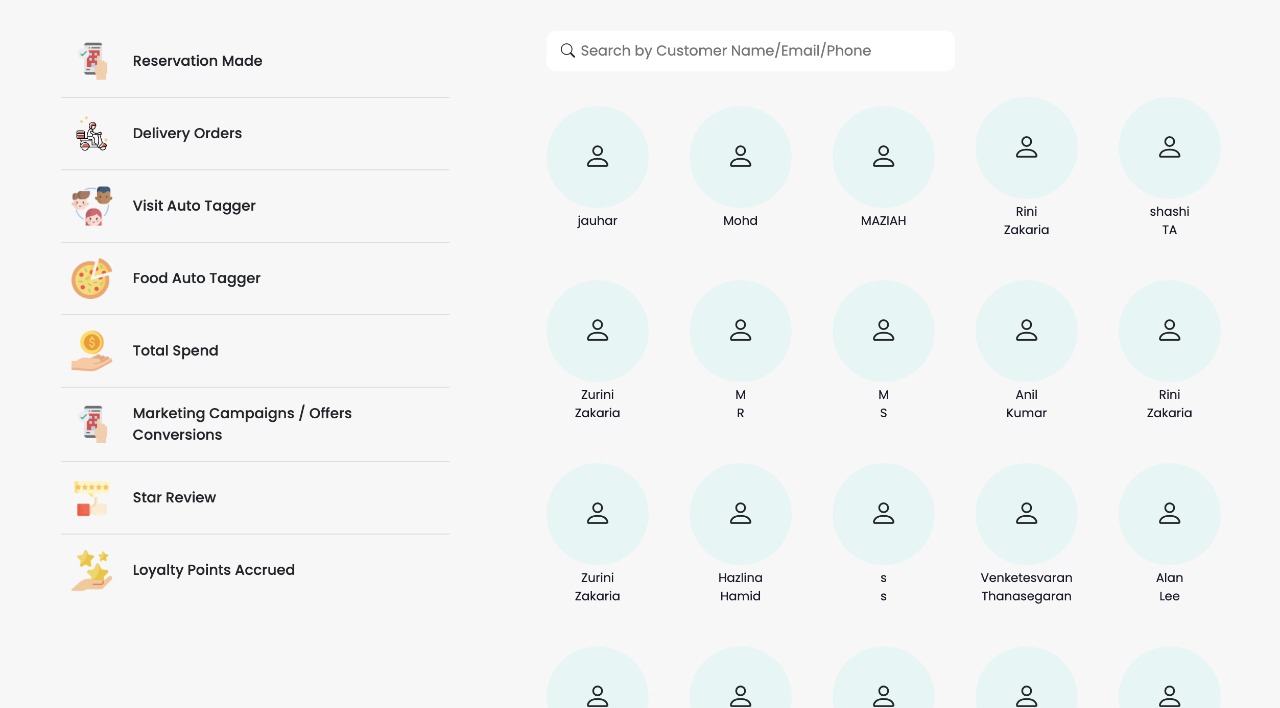Click the Total Spend coin icon
Viewport: 1280px width, 708px height.
point(91,351)
